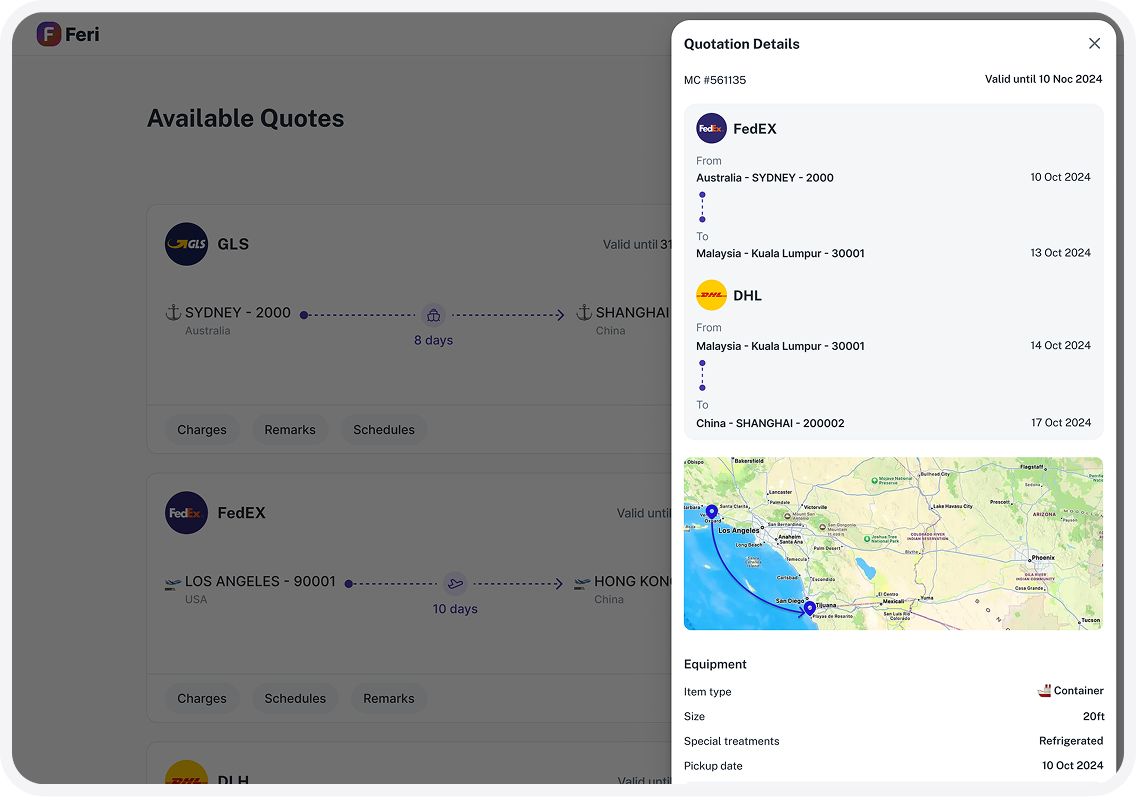Open Schedules for the FedEX quote
Viewport: 1136px width, 797px height.
pyautogui.click(x=295, y=699)
